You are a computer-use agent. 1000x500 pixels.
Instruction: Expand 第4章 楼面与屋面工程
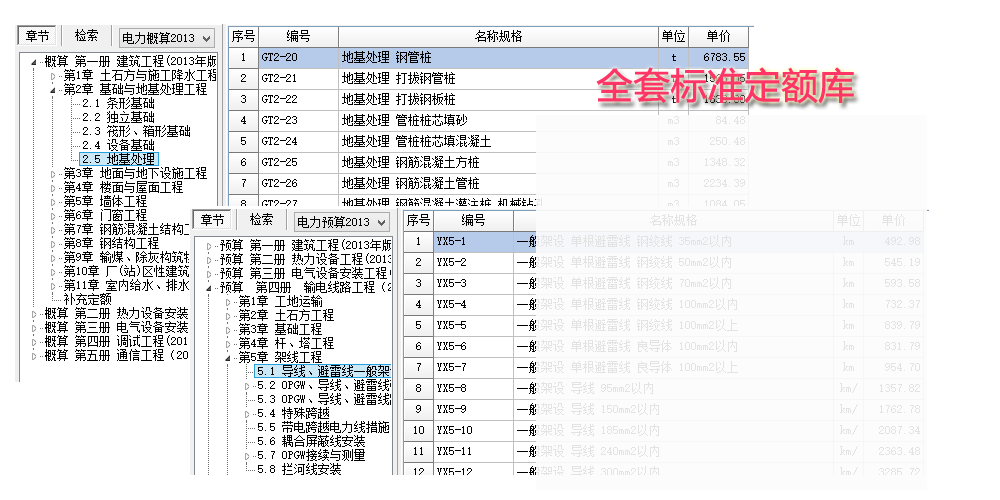pyautogui.click(x=53, y=188)
